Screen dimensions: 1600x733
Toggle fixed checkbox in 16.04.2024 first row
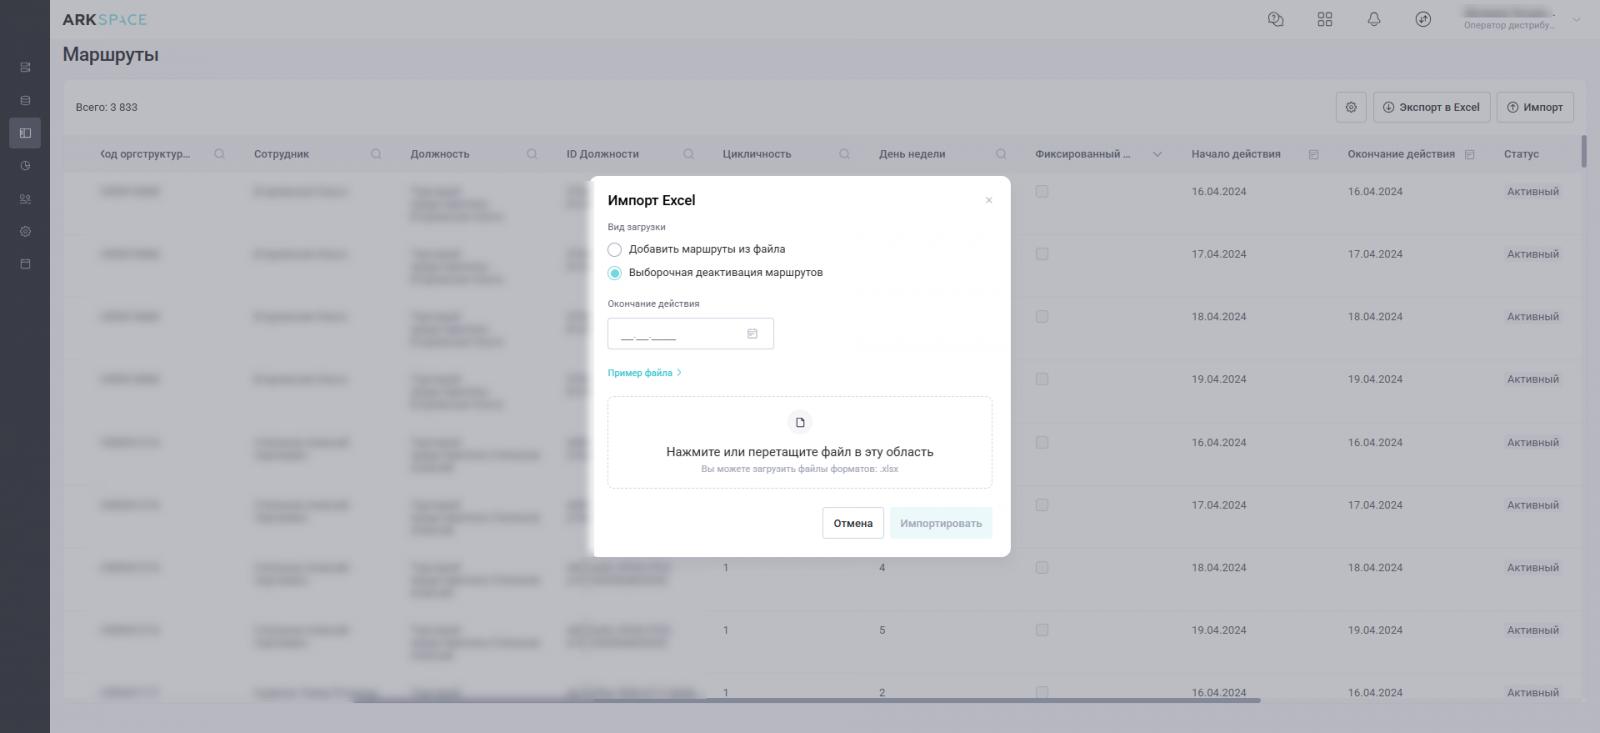click(1042, 191)
